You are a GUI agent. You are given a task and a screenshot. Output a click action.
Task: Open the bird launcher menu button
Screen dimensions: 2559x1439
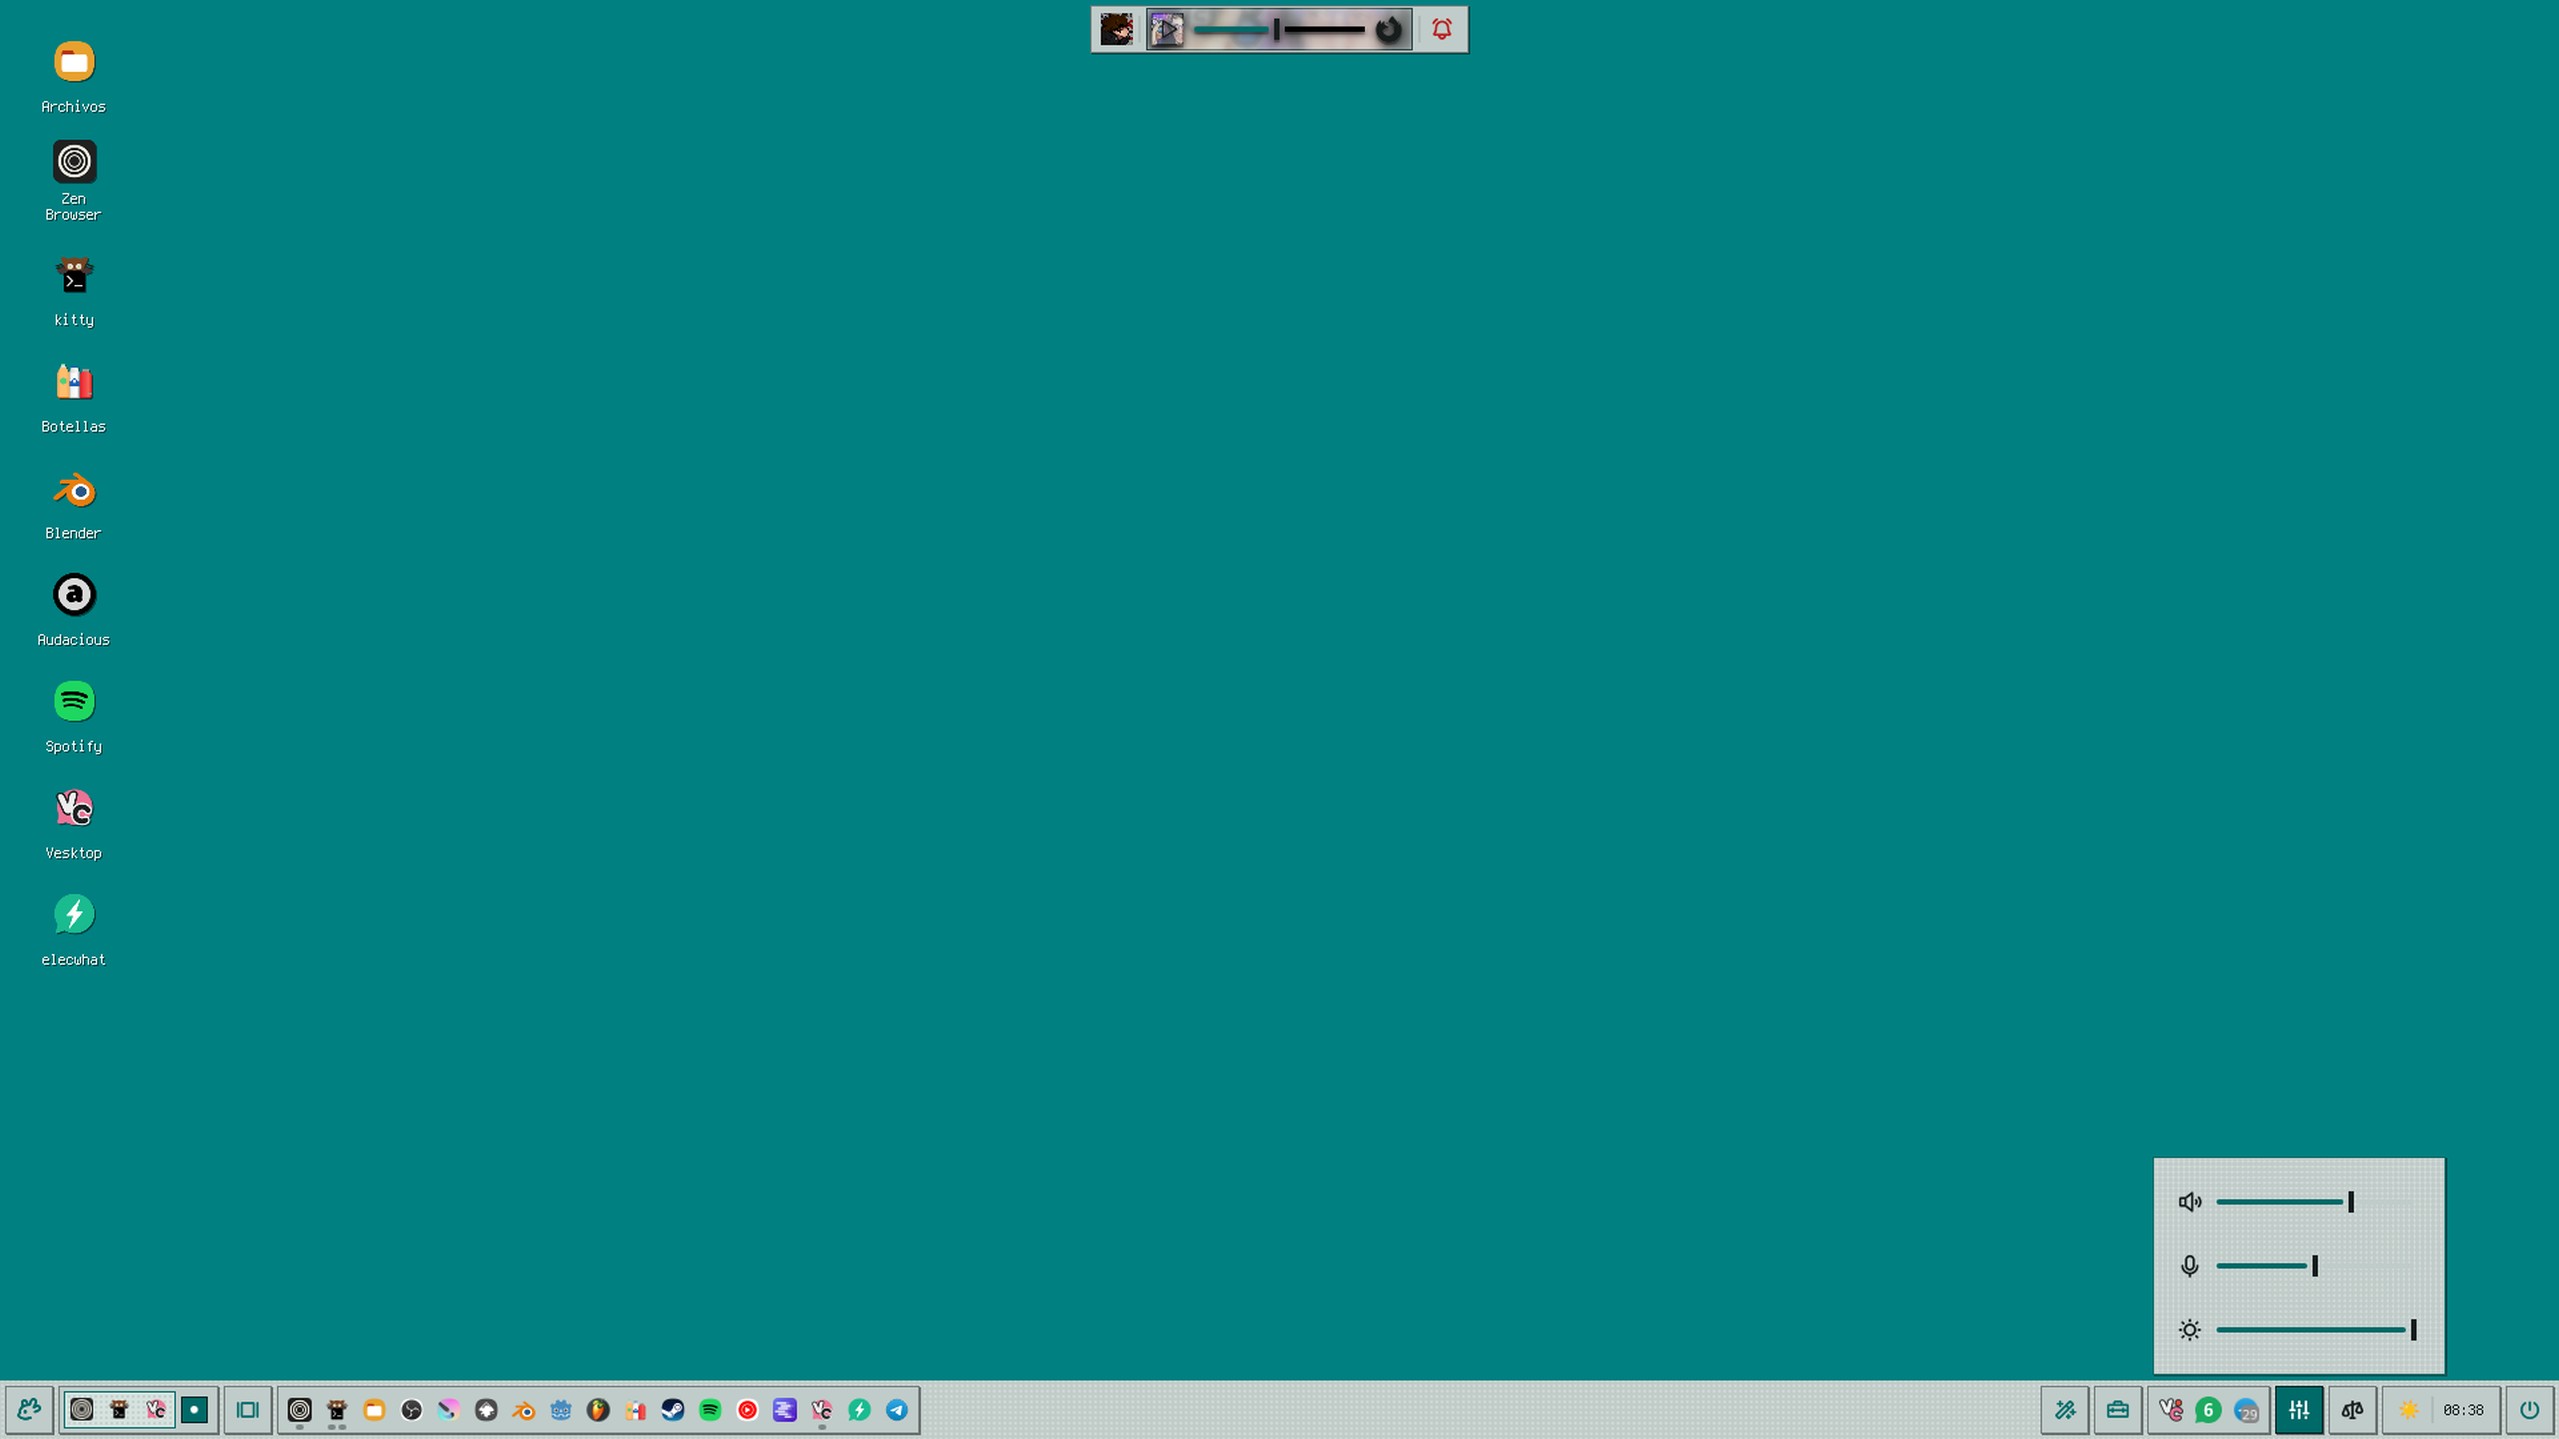29,1410
